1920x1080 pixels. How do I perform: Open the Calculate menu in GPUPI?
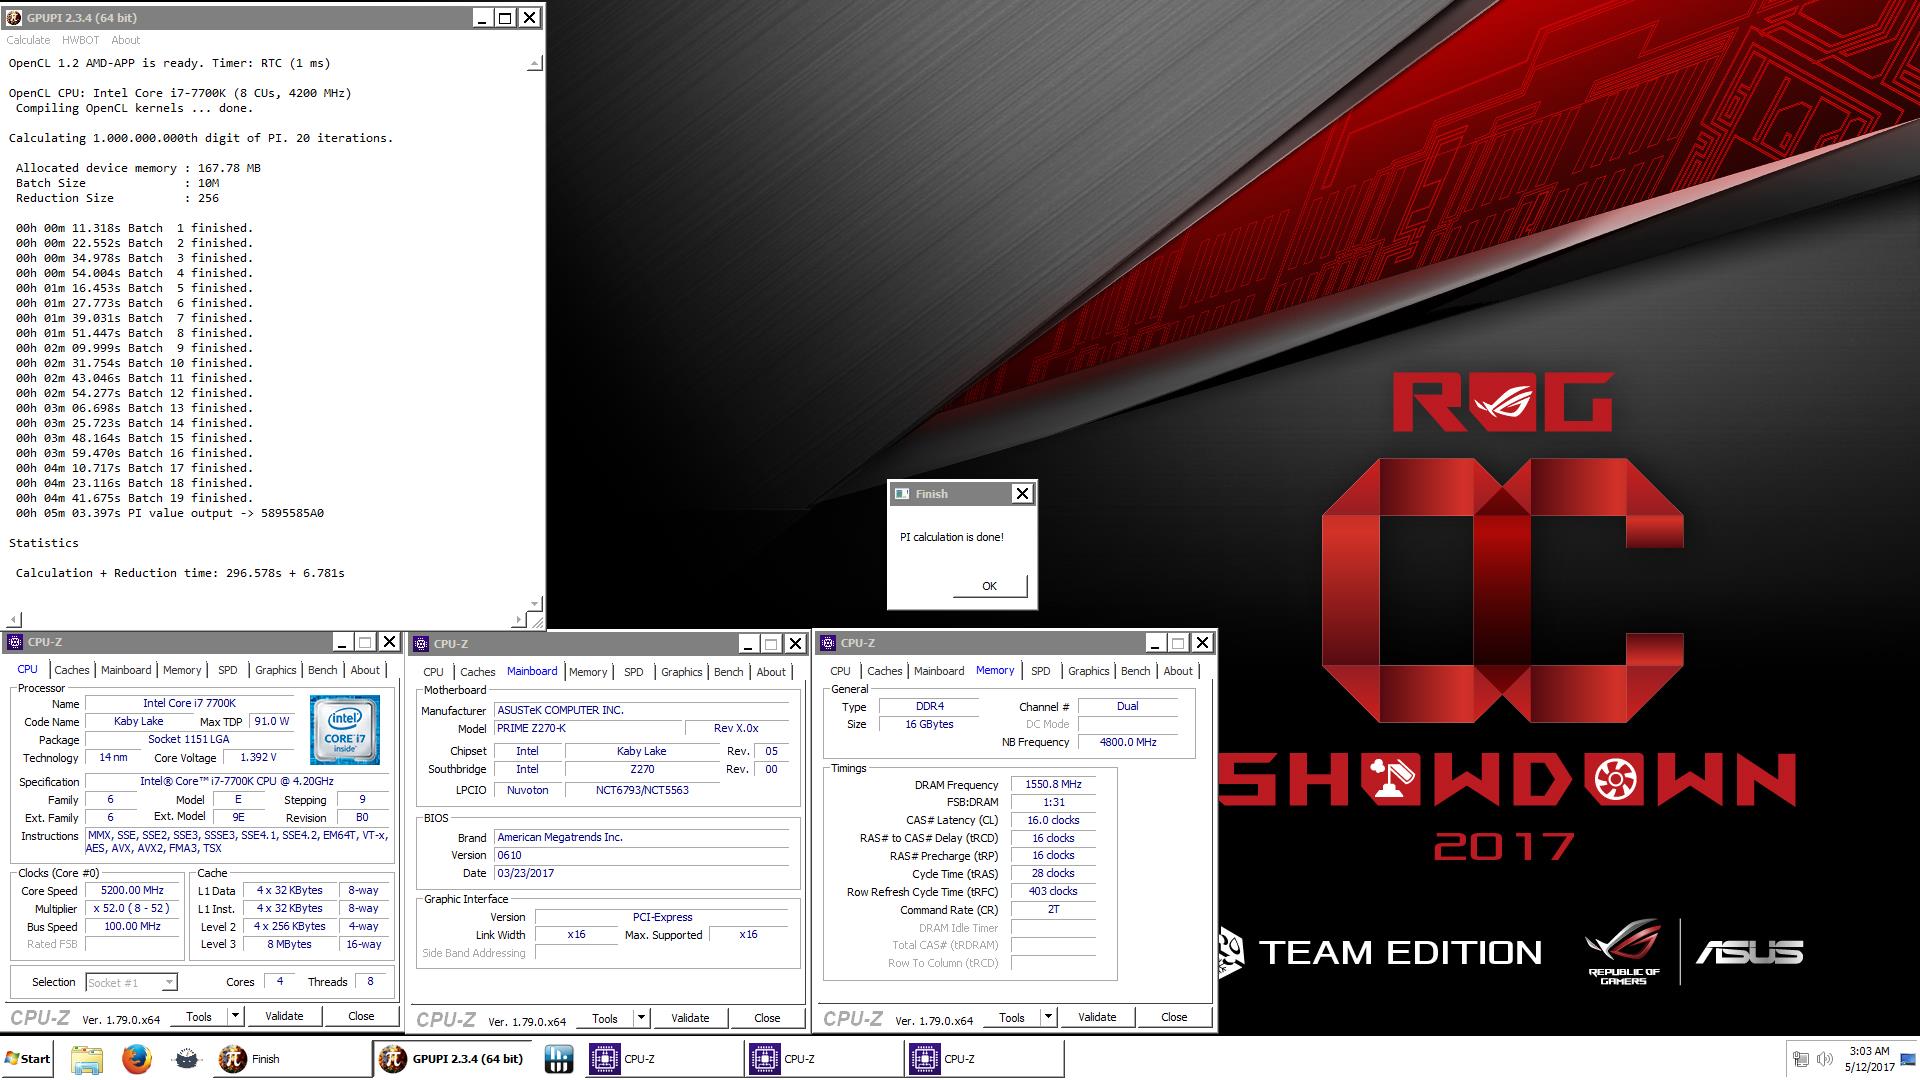coord(28,40)
